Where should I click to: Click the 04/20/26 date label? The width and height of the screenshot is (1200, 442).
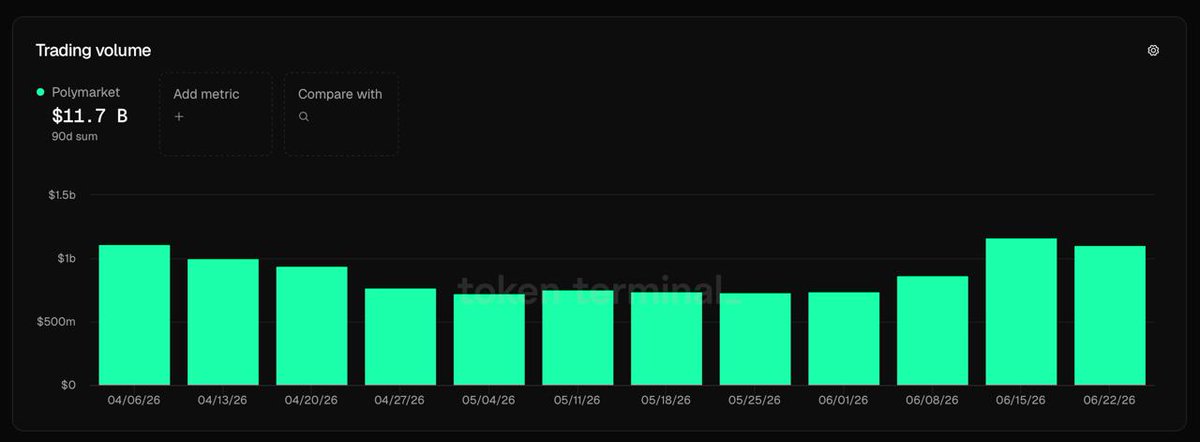[312, 400]
